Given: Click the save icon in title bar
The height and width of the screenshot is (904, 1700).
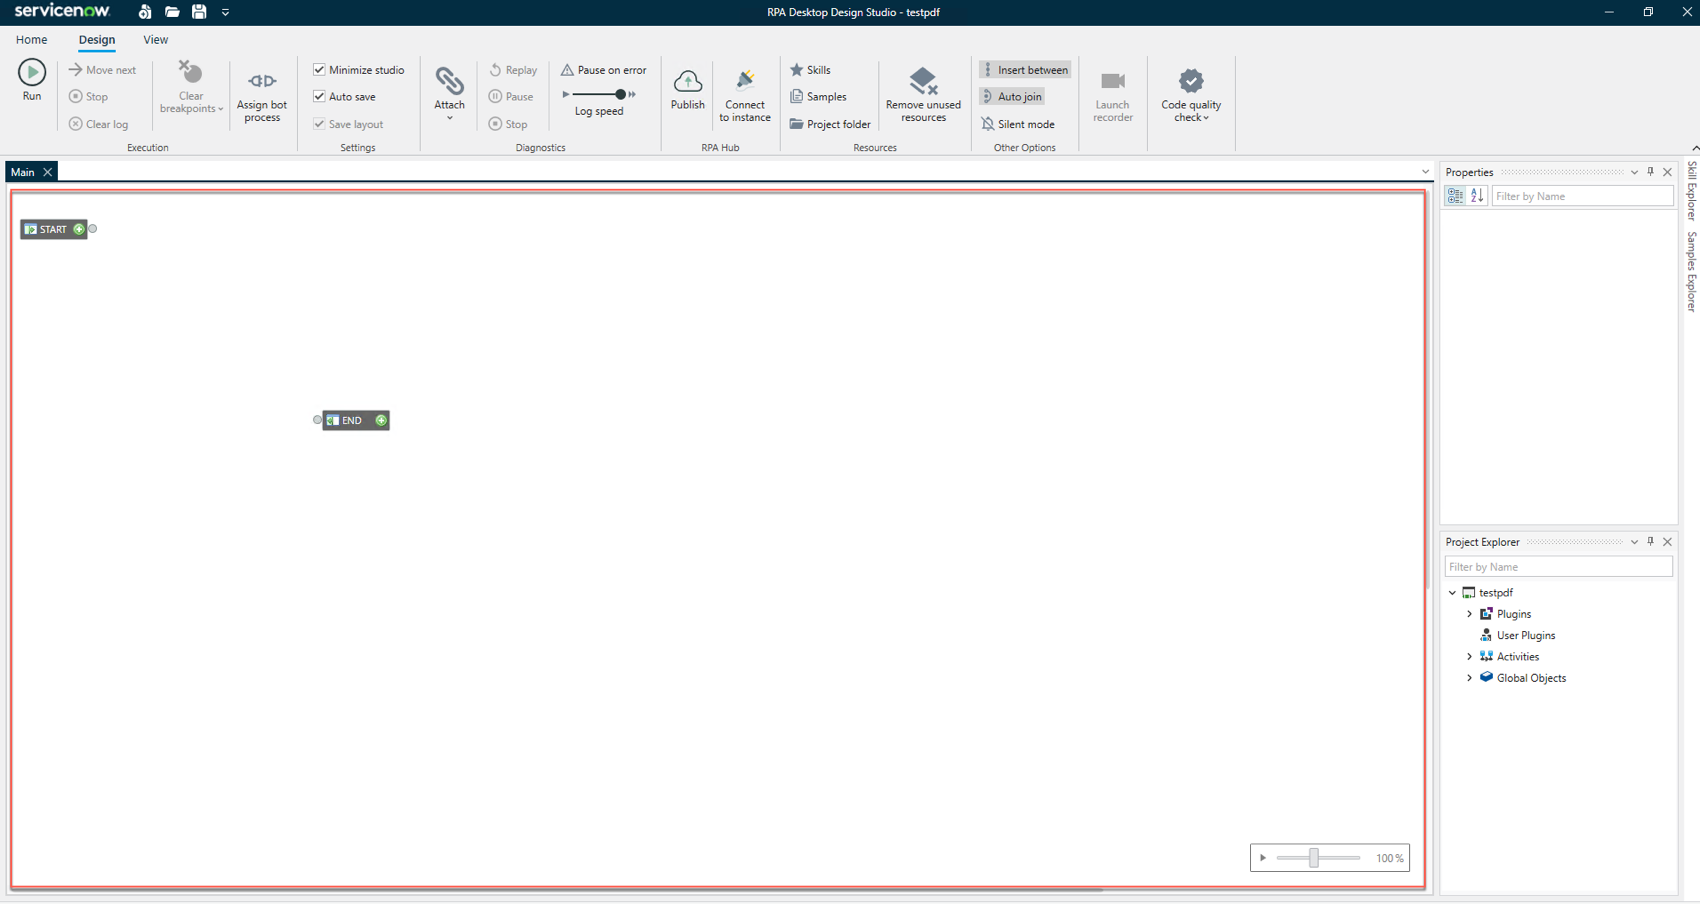Looking at the screenshot, I should tap(199, 12).
